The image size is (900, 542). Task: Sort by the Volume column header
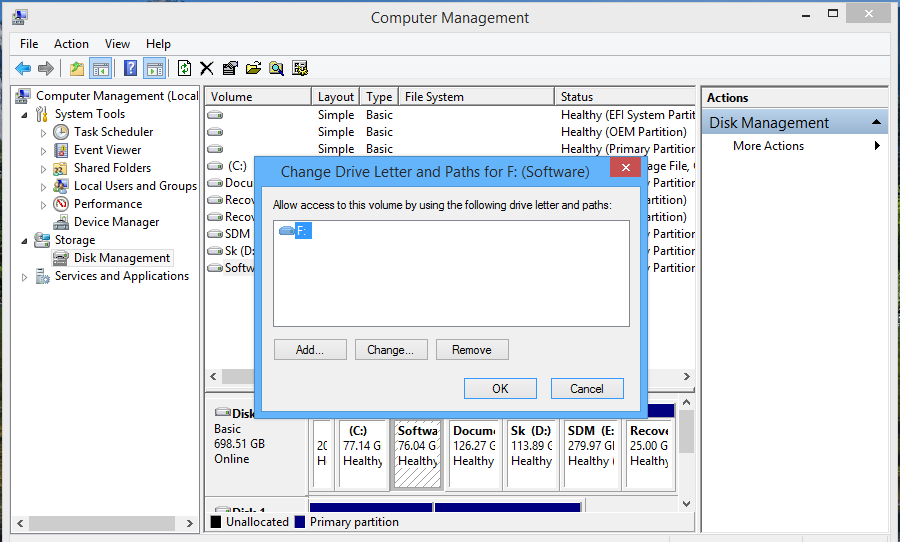(x=258, y=96)
